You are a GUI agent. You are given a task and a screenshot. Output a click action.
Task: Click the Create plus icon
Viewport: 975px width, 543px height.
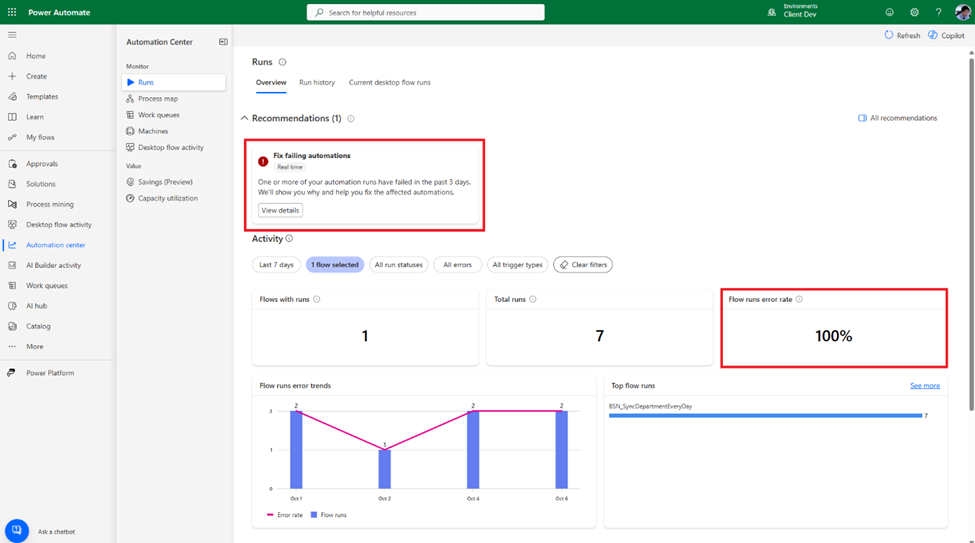click(12, 76)
